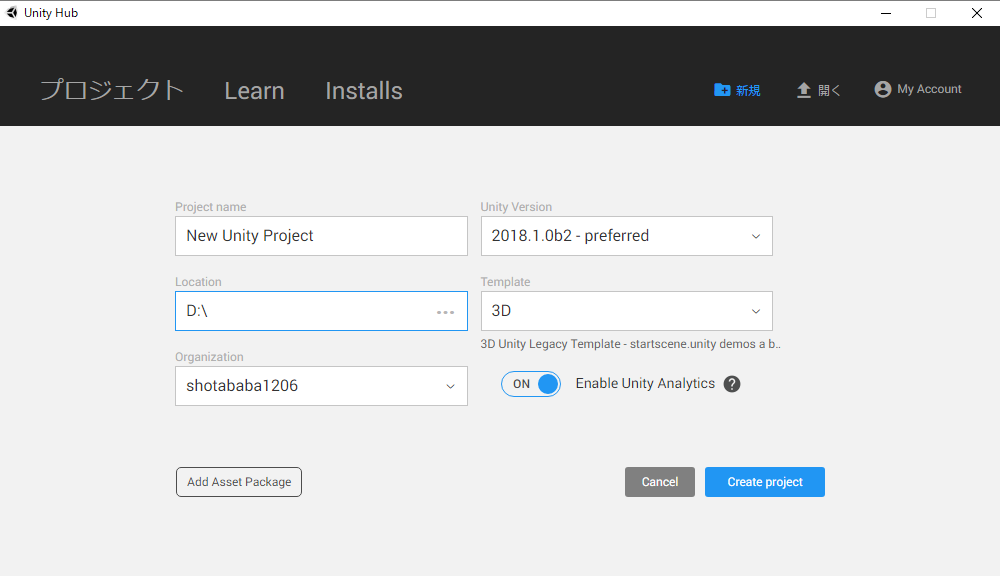Image resolution: width=1000 pixels, height=576 pixels.
Task: Click the Enable Unity Analytics label
Action: point(645,383)
